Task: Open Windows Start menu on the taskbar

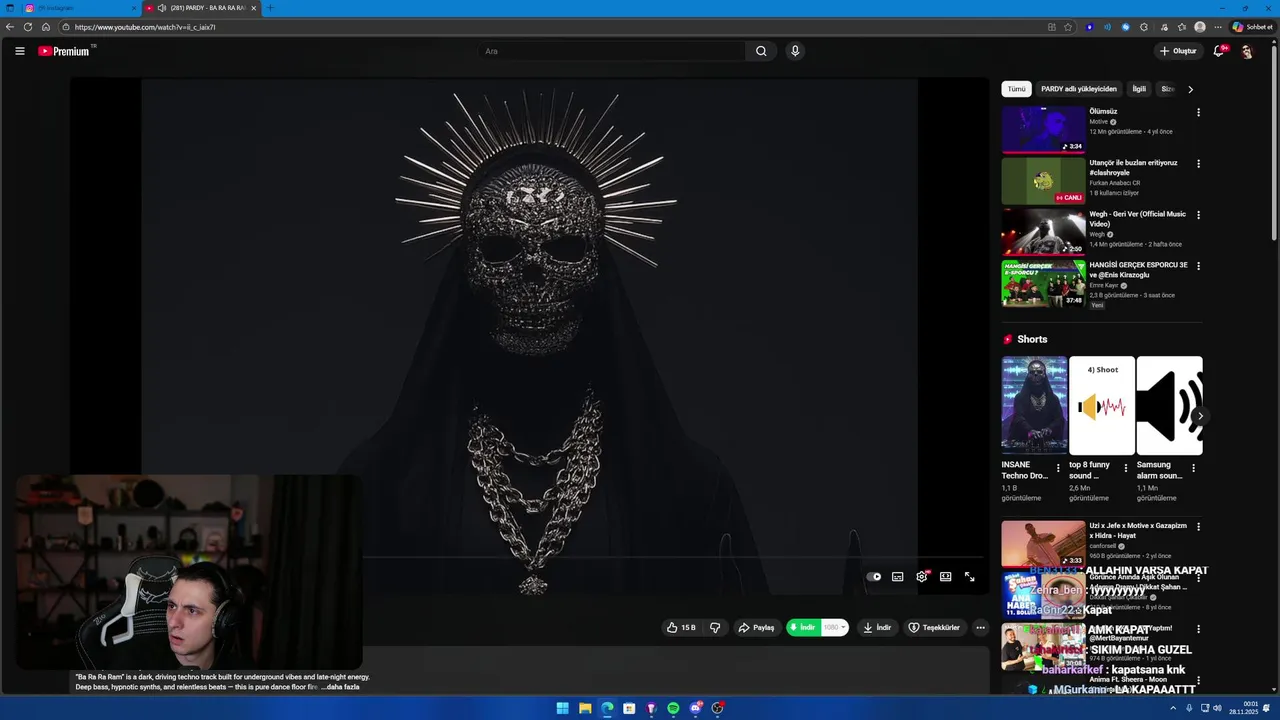Action: pyautogui.click(x=563, y=708)
